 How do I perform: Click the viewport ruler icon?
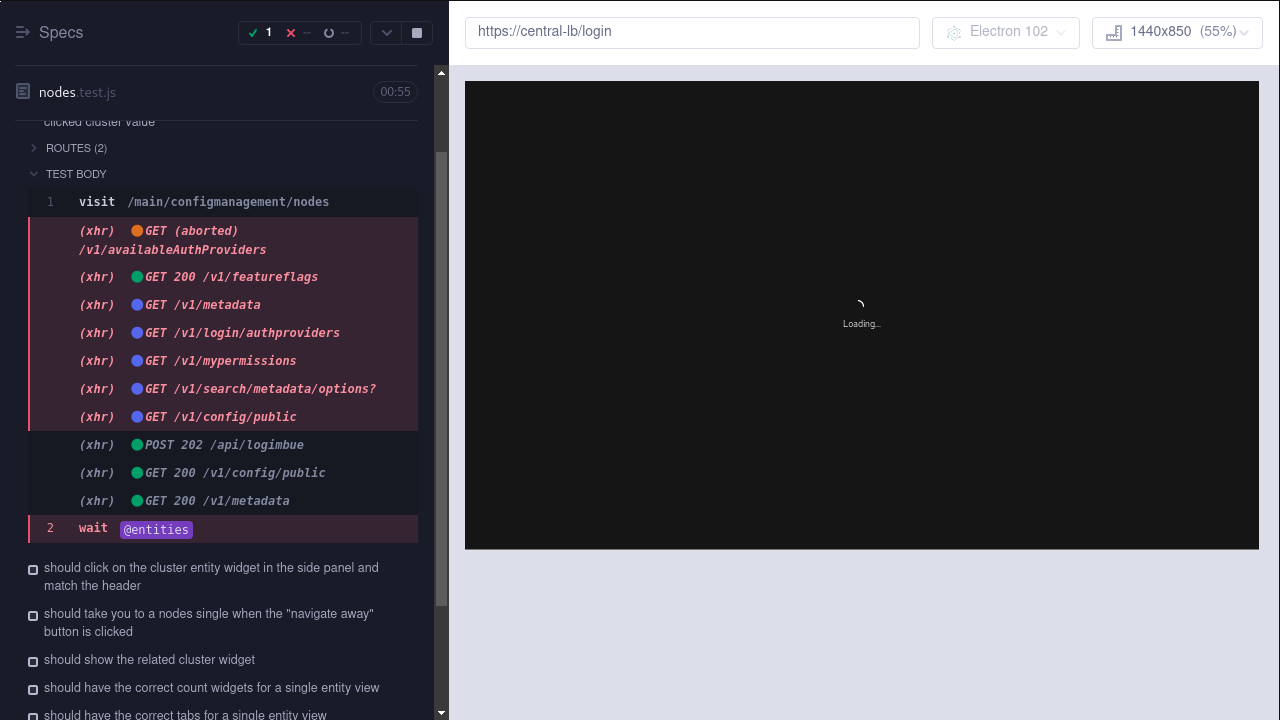click(x=1113, y=32)
